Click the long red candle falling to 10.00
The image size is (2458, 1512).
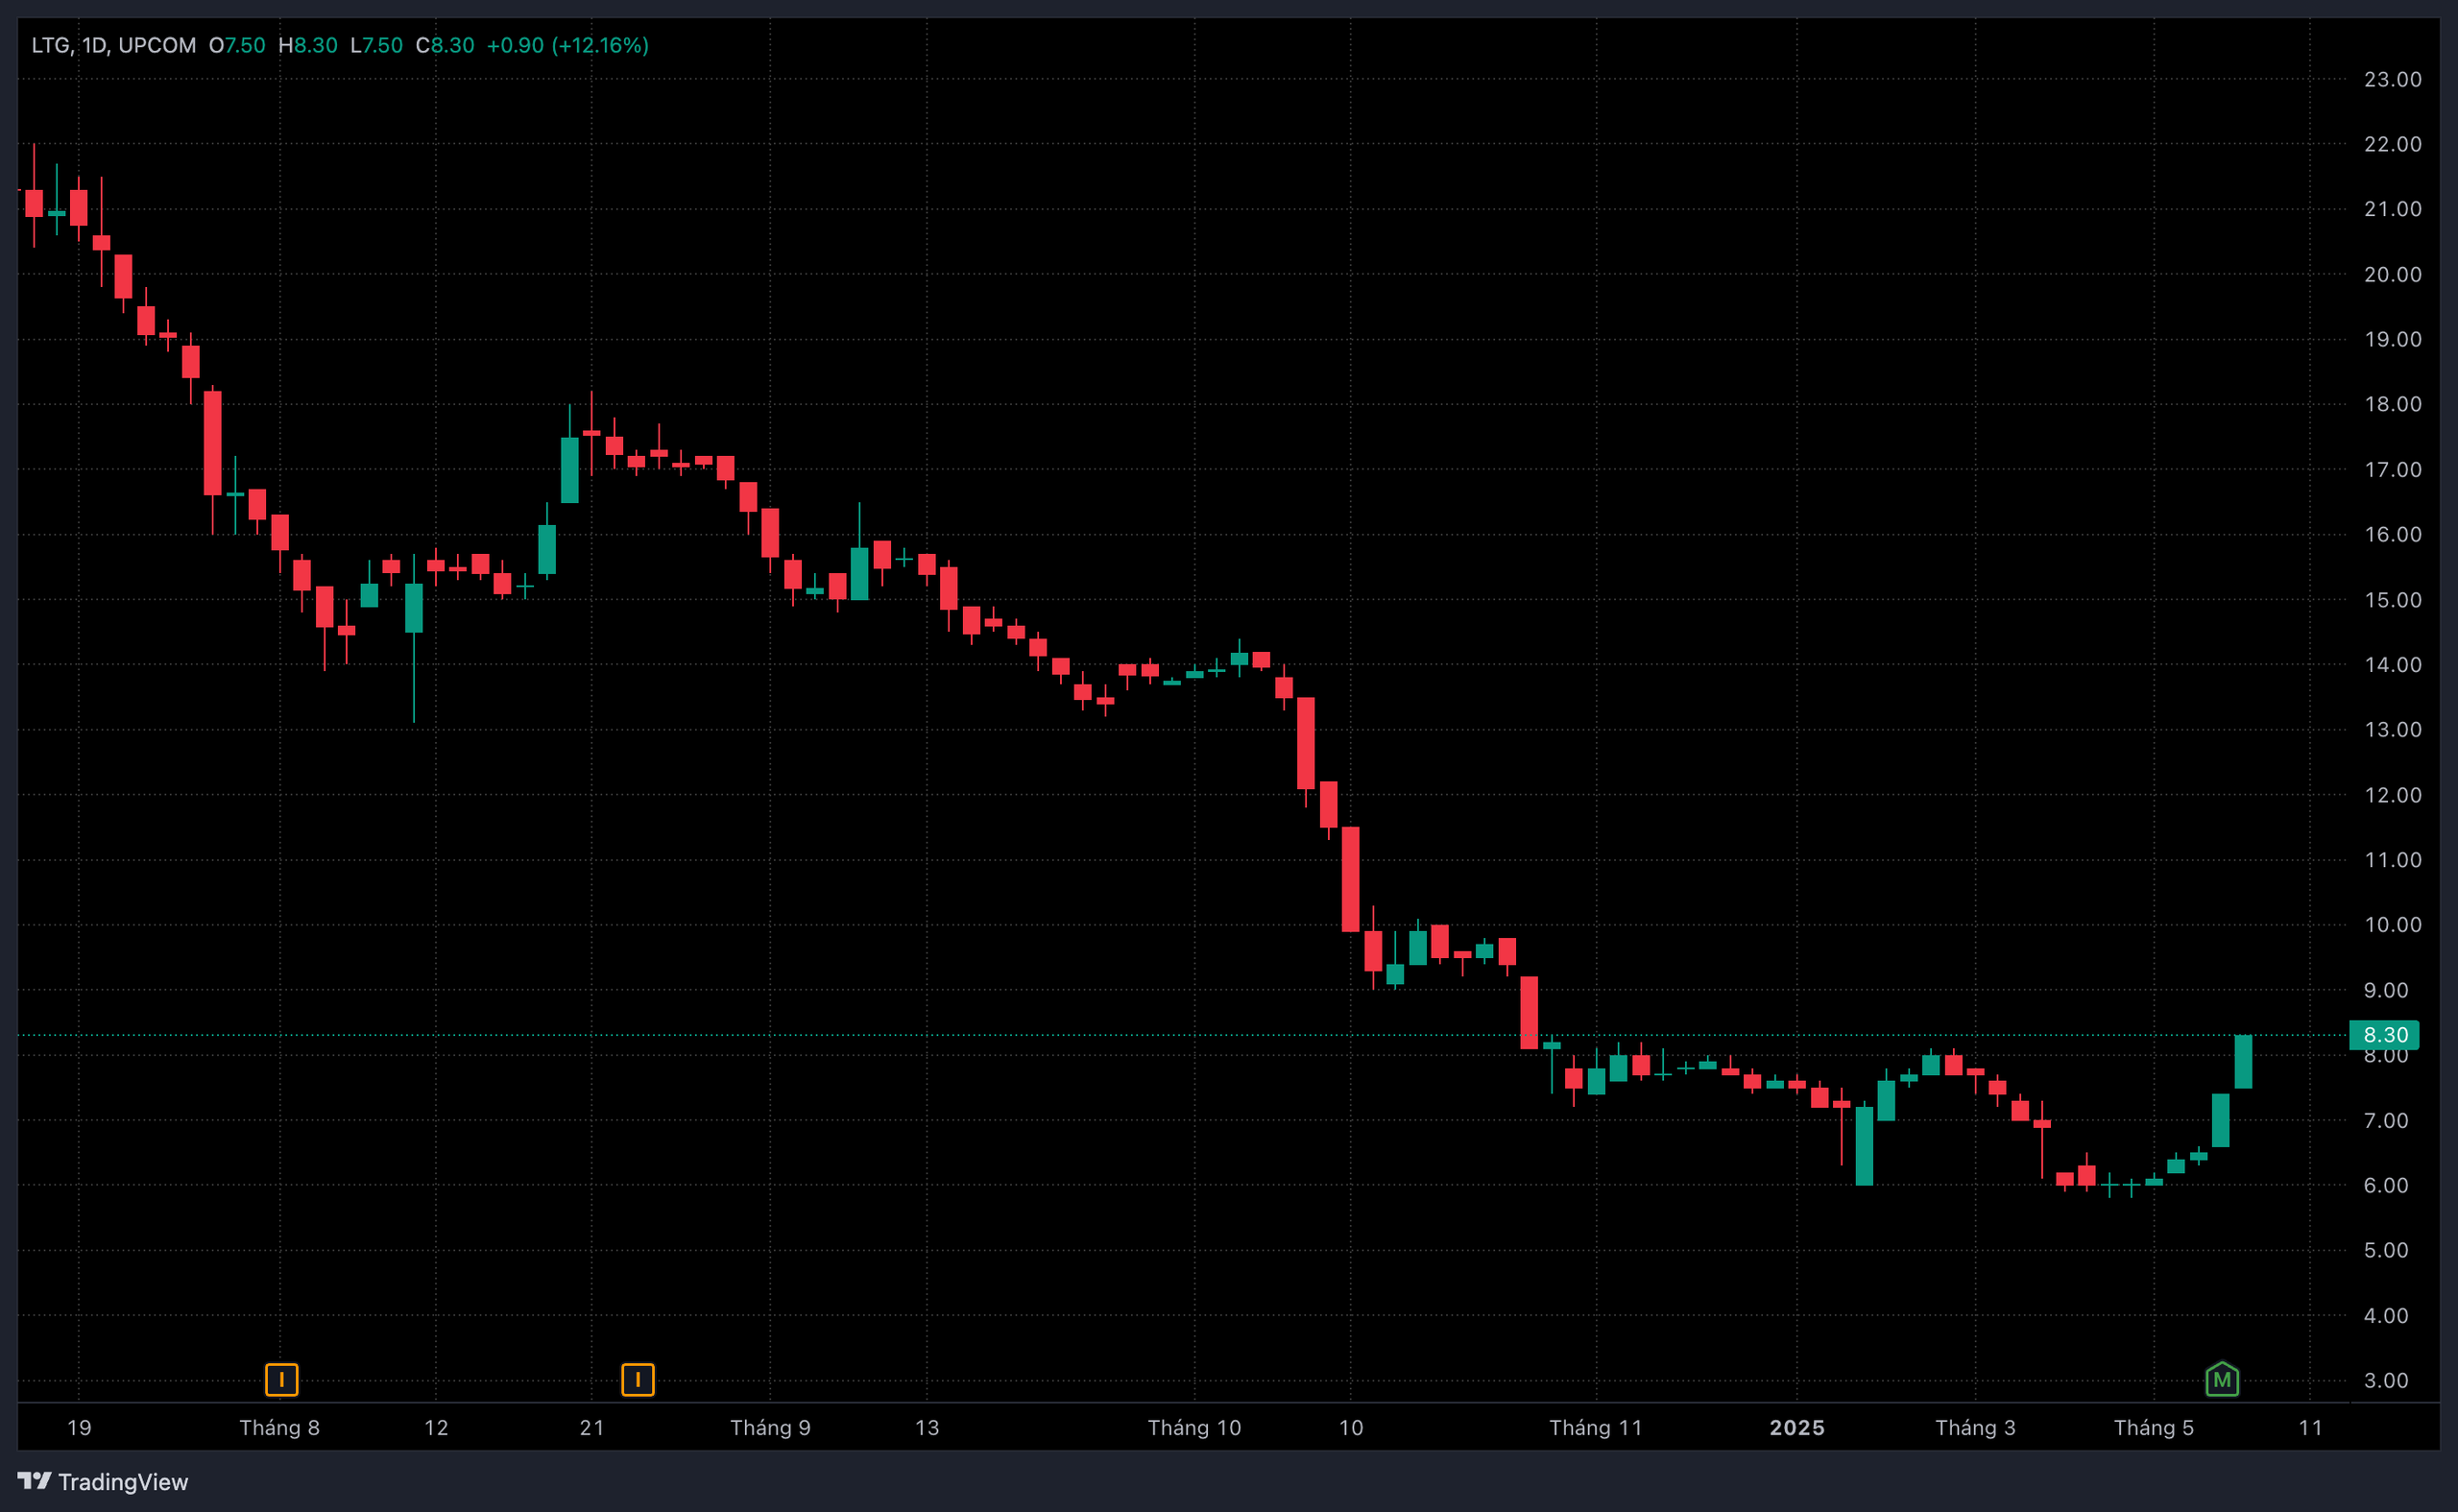pyautogui.click(x=1350, y=879)
